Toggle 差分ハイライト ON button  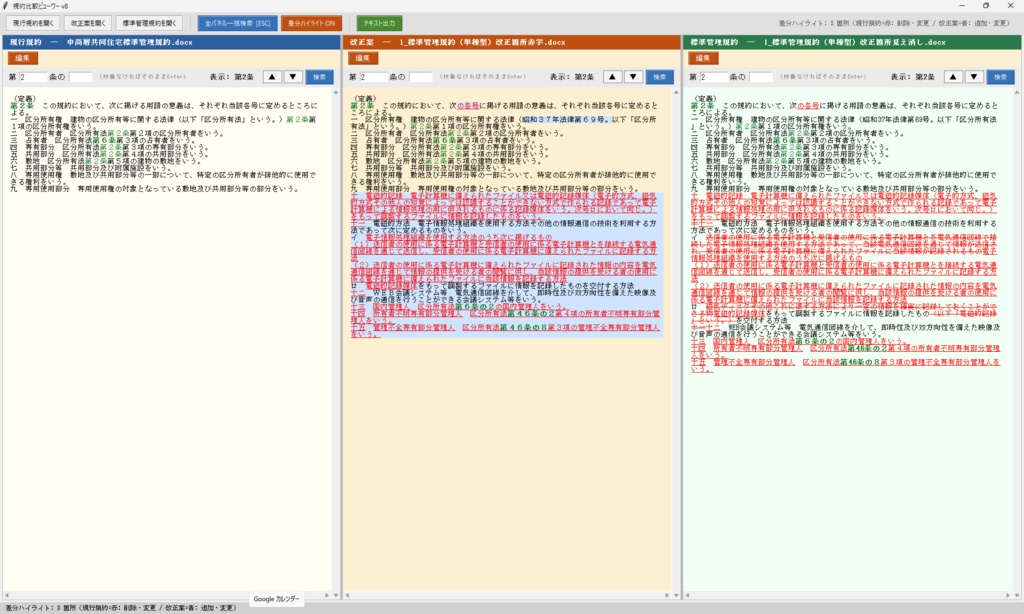tap(312, 23)
